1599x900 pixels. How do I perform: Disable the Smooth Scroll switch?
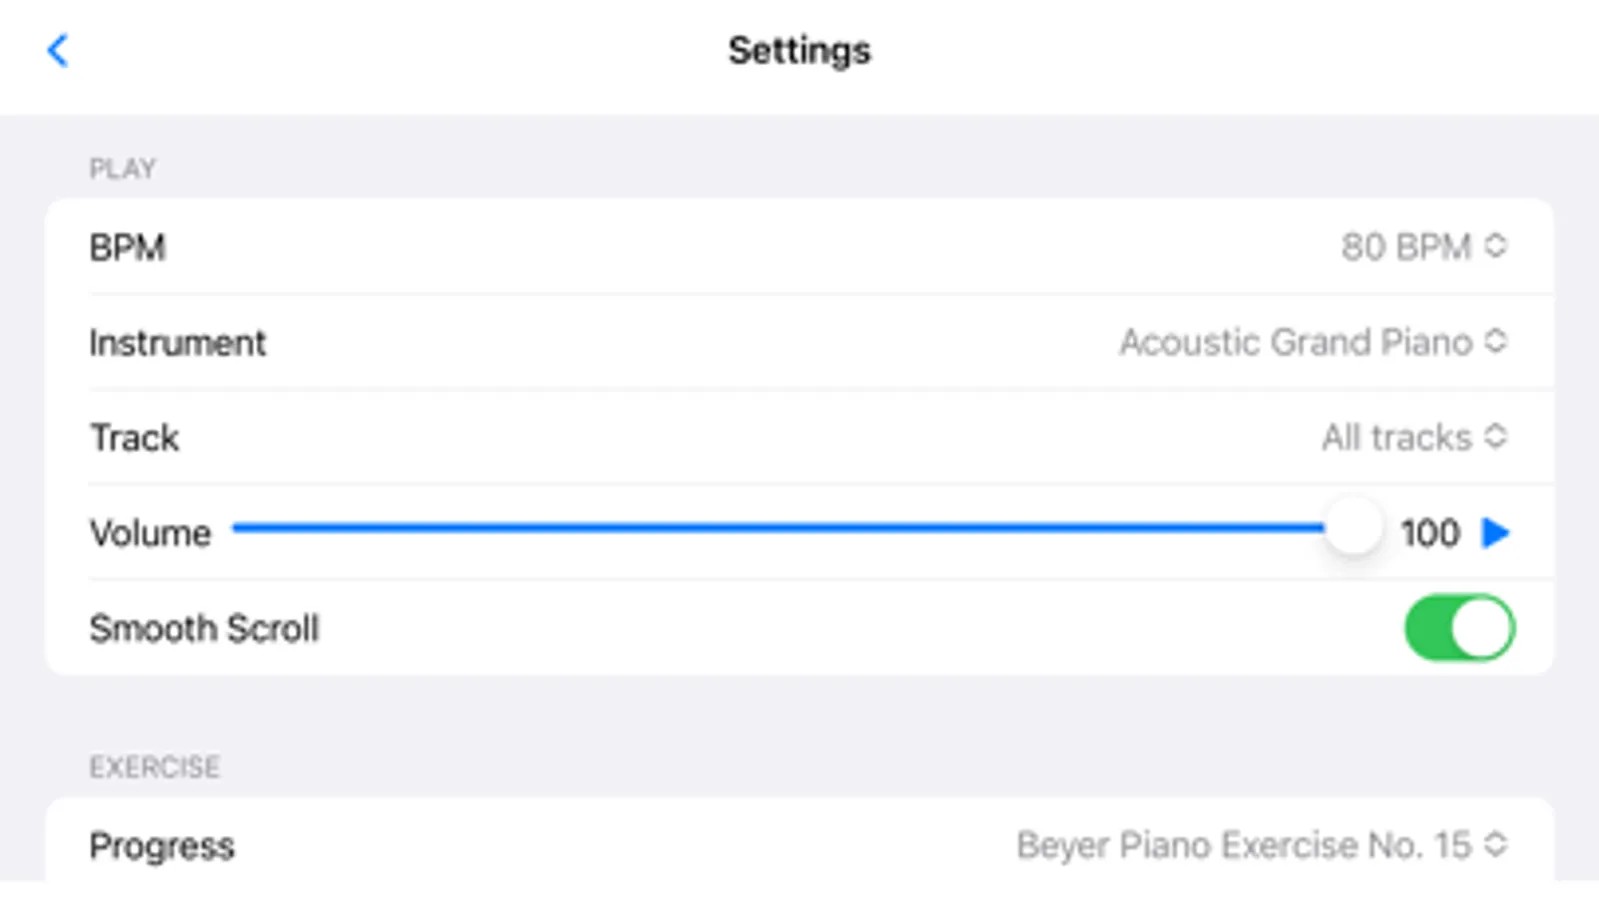point(1459,628)
